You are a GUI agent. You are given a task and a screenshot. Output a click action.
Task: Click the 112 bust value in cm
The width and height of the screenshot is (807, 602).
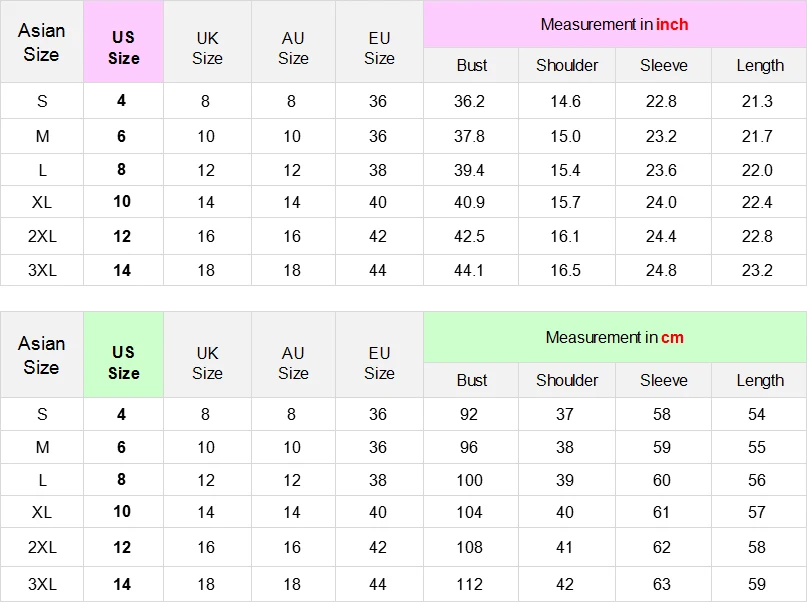click(469, 584)
